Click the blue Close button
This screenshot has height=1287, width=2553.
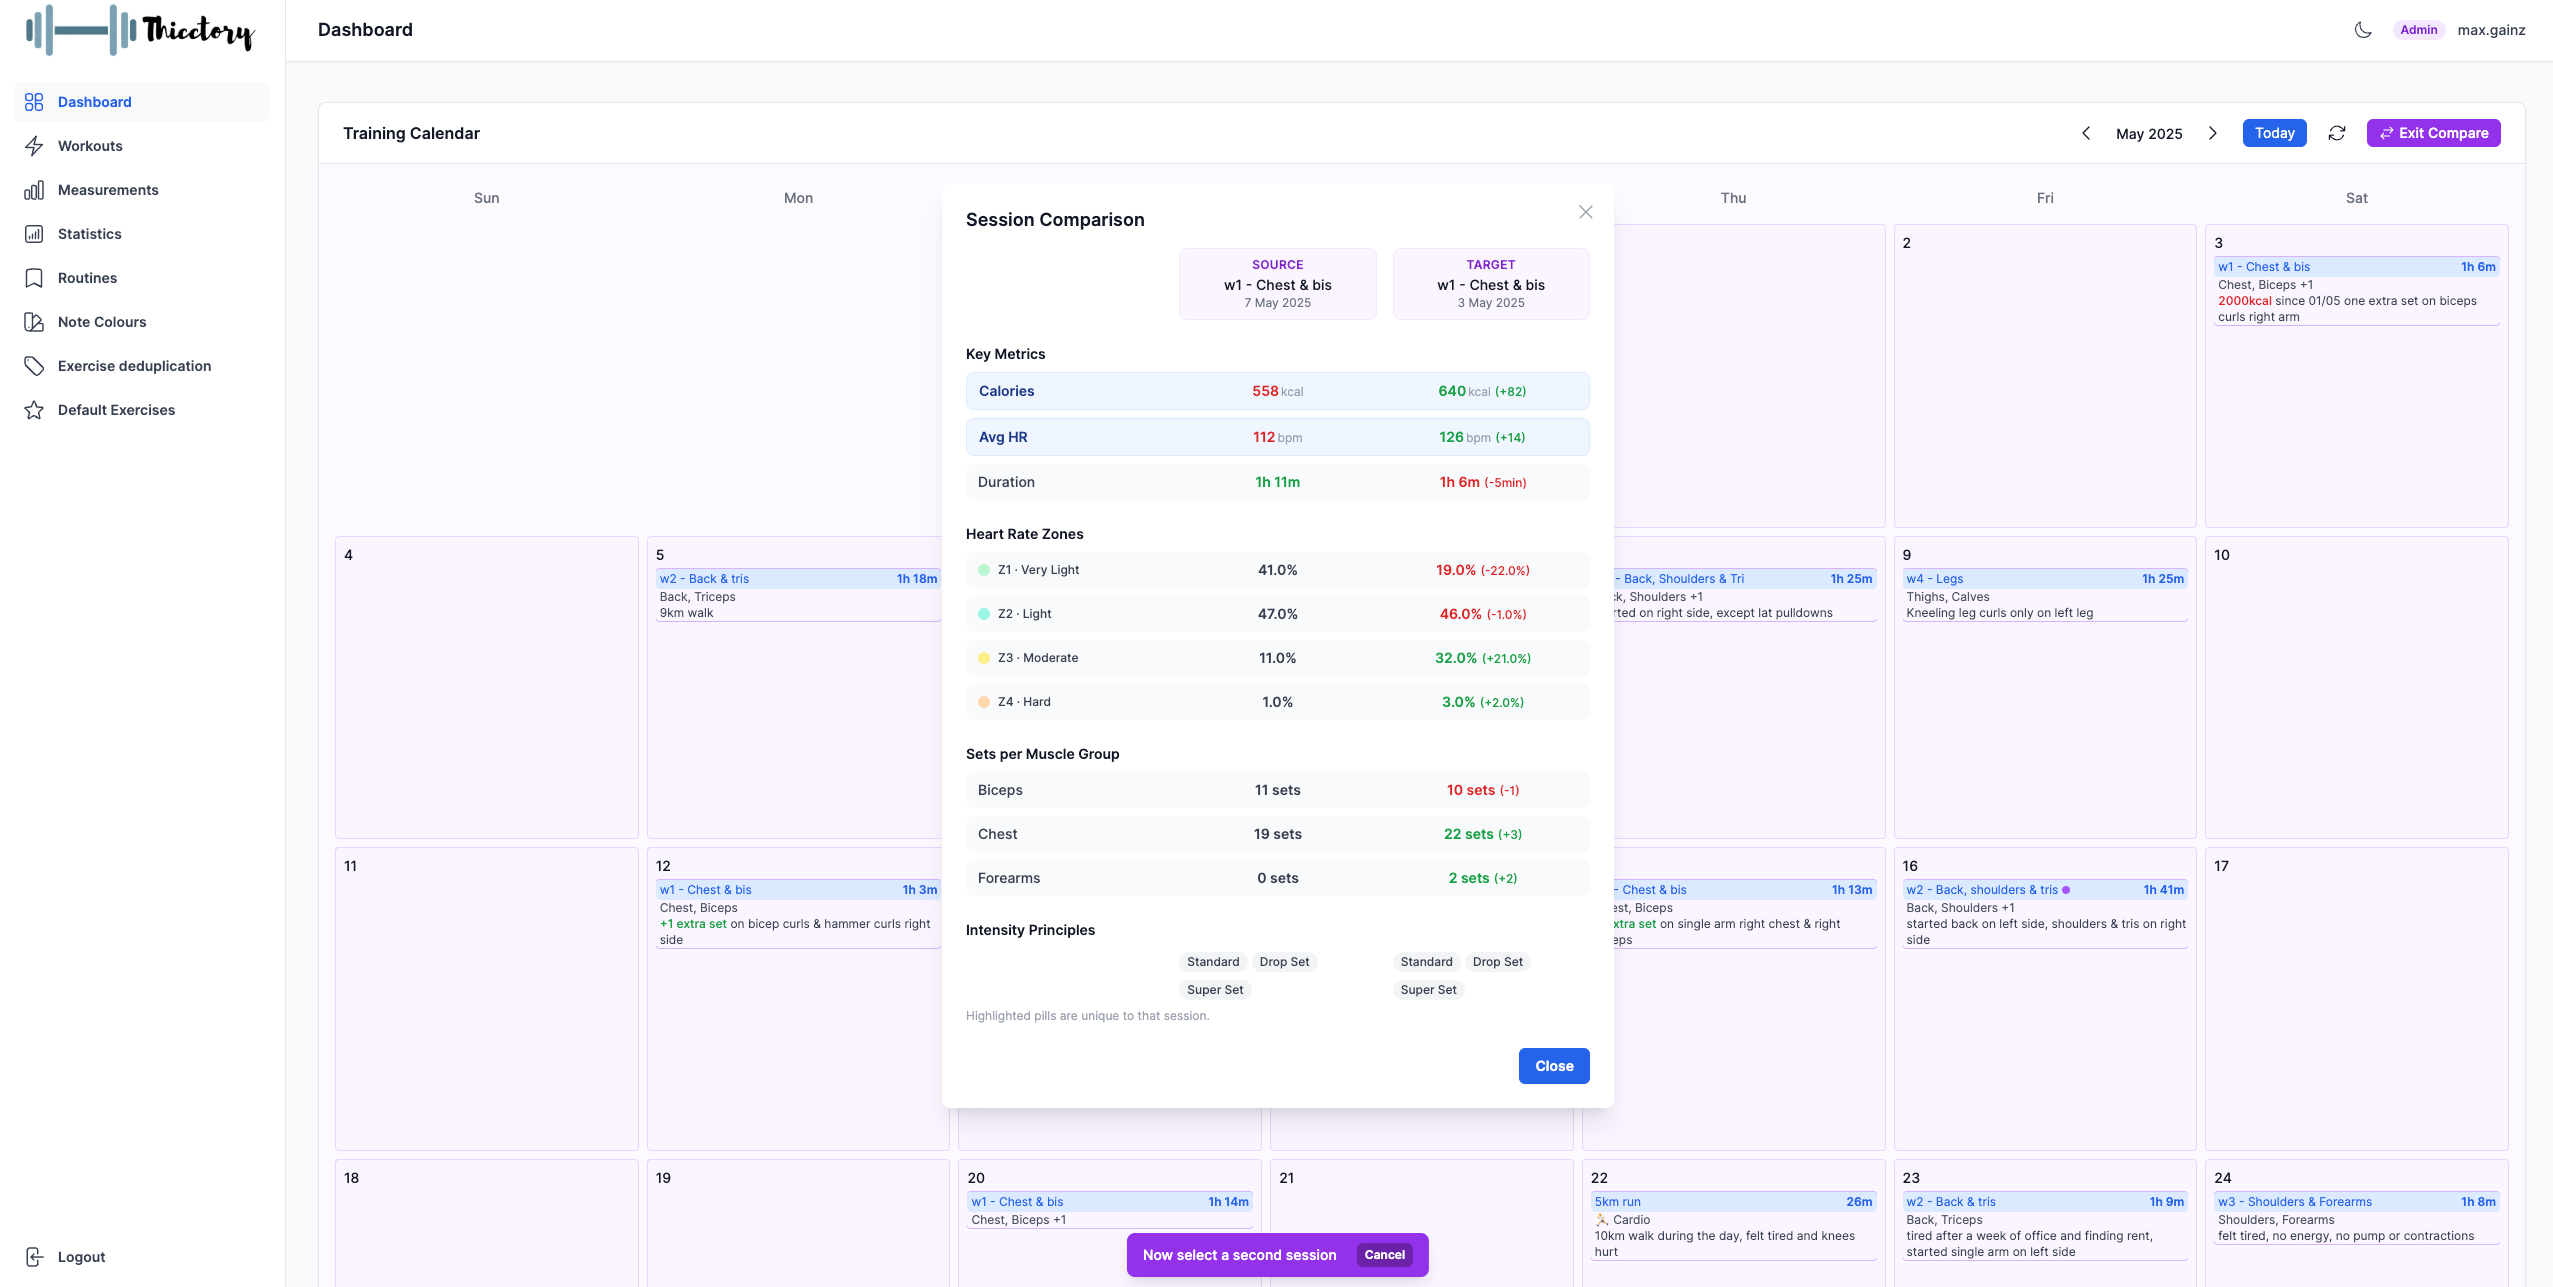pyautogui.click(x=1554, y=1066)
